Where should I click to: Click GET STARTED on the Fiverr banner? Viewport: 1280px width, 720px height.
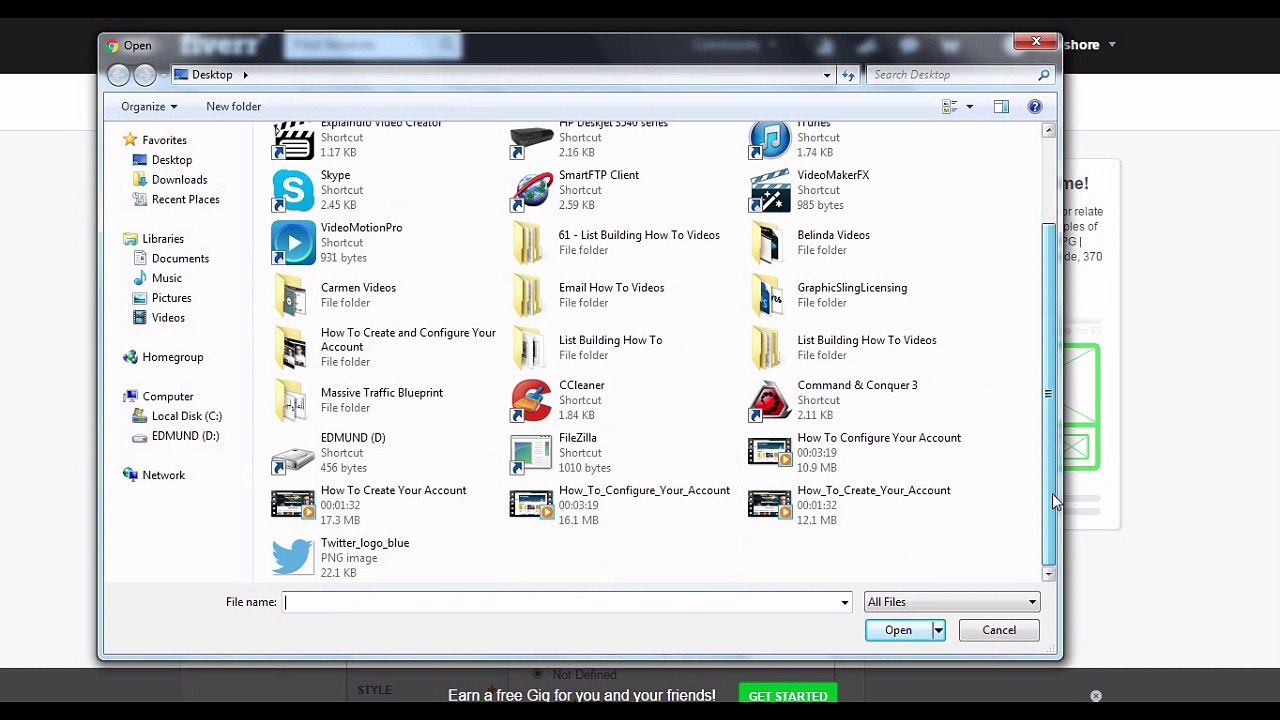788,696
